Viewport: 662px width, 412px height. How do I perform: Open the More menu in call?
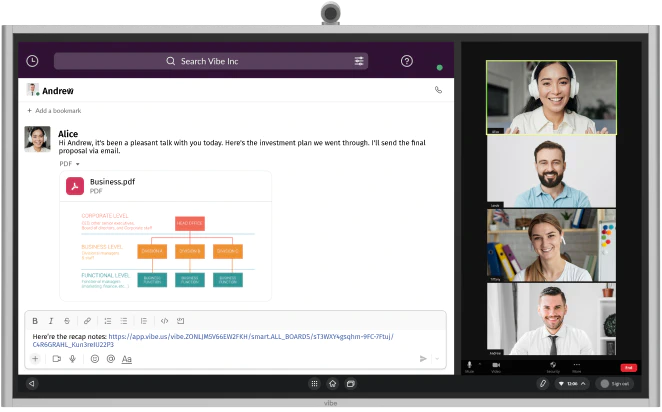tap(576, 365)
